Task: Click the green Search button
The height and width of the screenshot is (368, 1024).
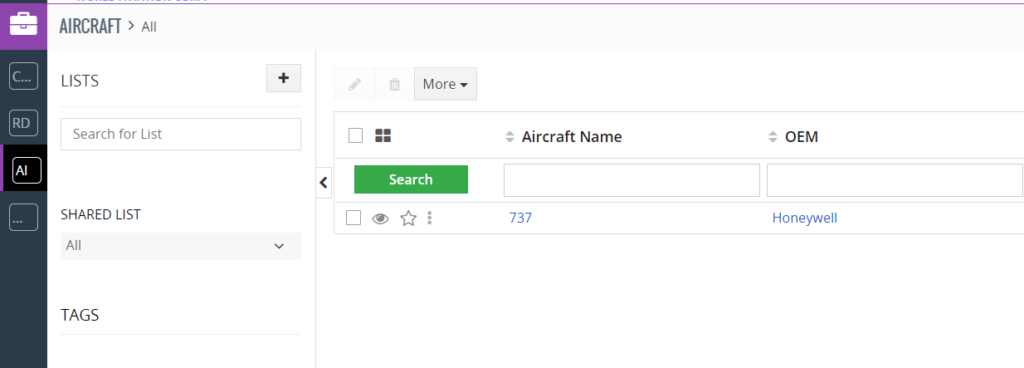Action: (411, 179)
